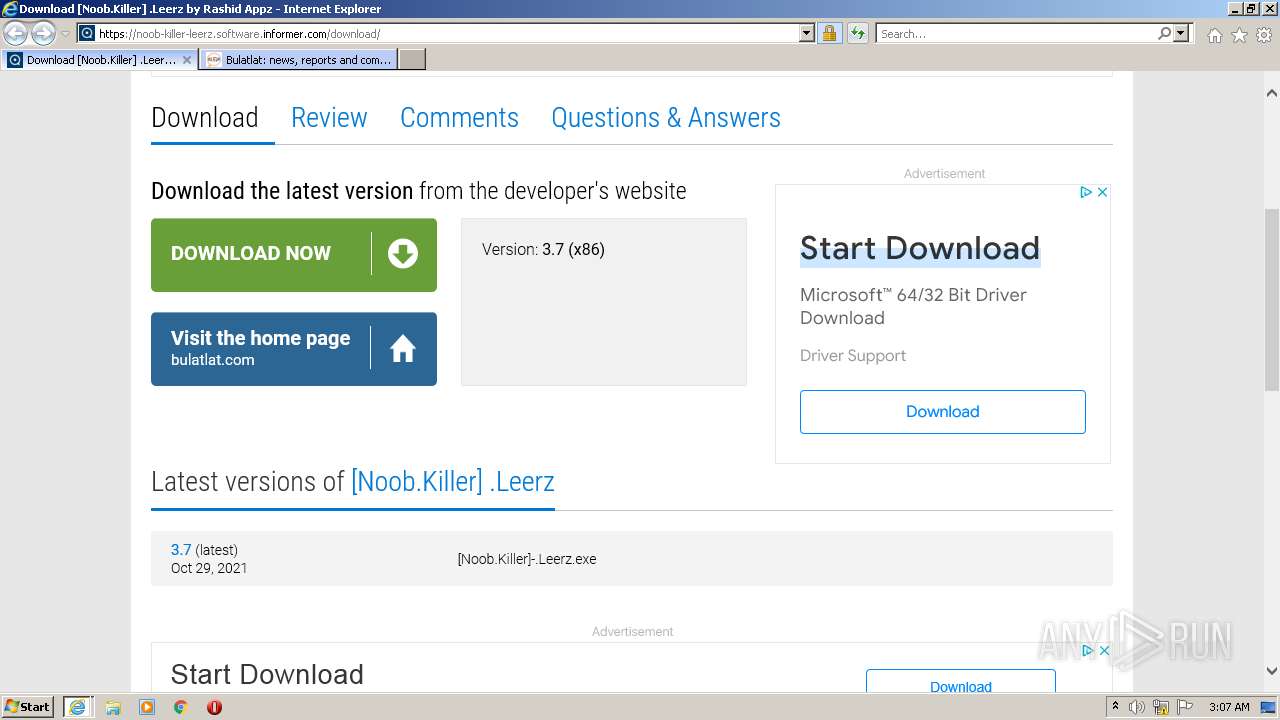Click the refresh page icon

tap(858, 33)
